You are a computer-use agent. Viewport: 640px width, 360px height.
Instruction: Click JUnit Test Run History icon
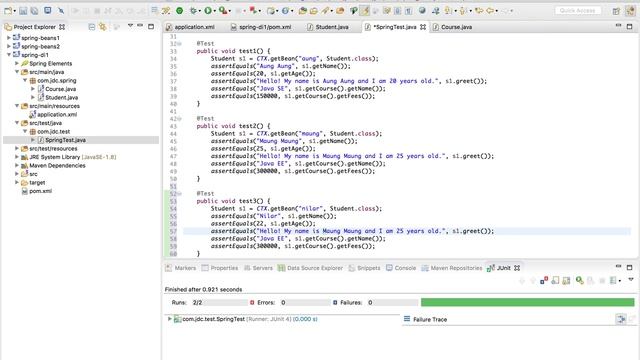(x=613, y=280)
